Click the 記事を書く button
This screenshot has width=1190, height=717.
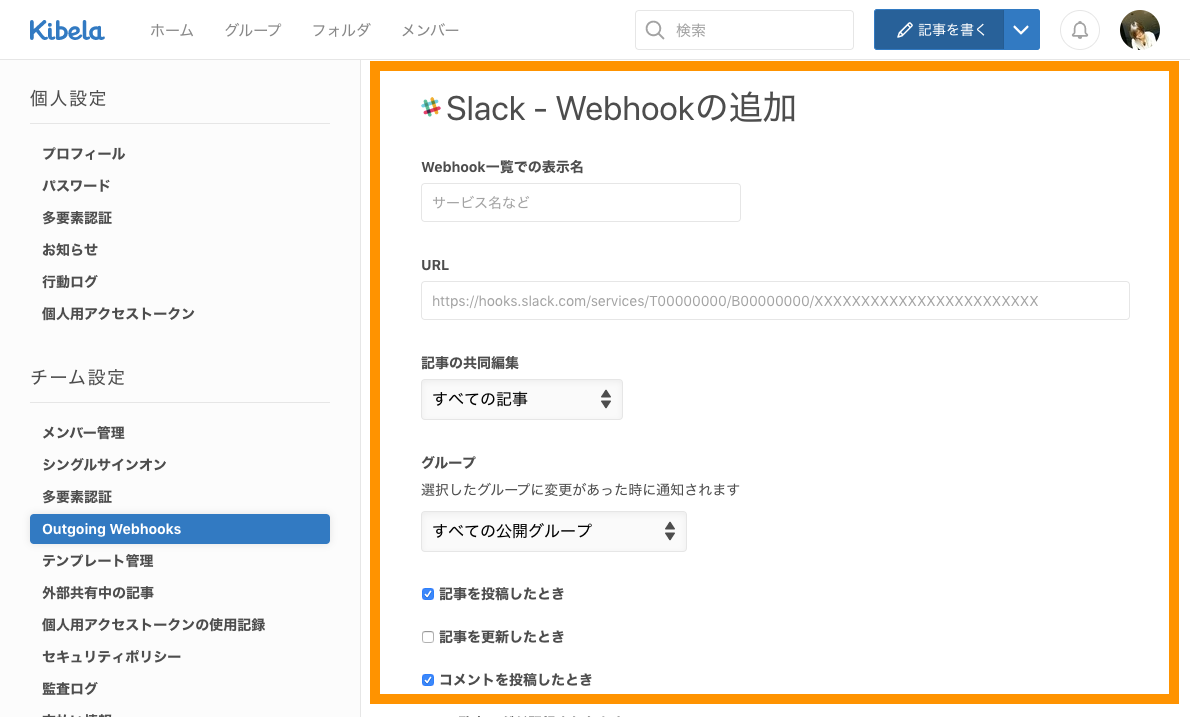point(938,30)
